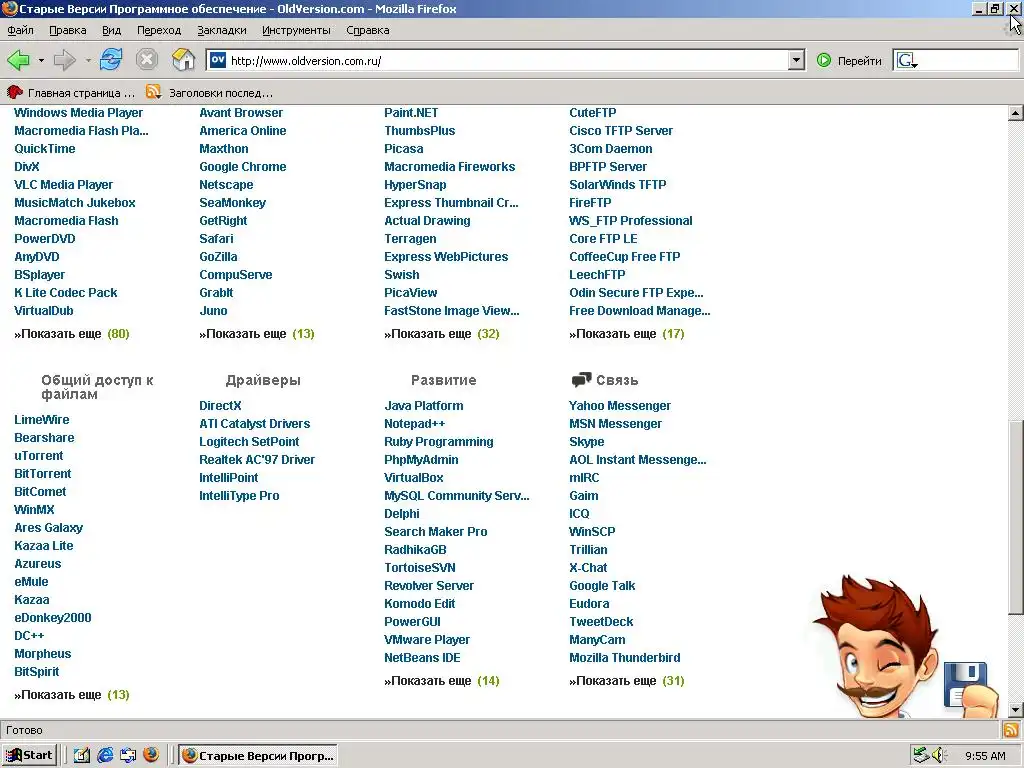The height and width of the screenshot is (768, 1024).
Task: Click the Stop loading icon
Action: 147,60
